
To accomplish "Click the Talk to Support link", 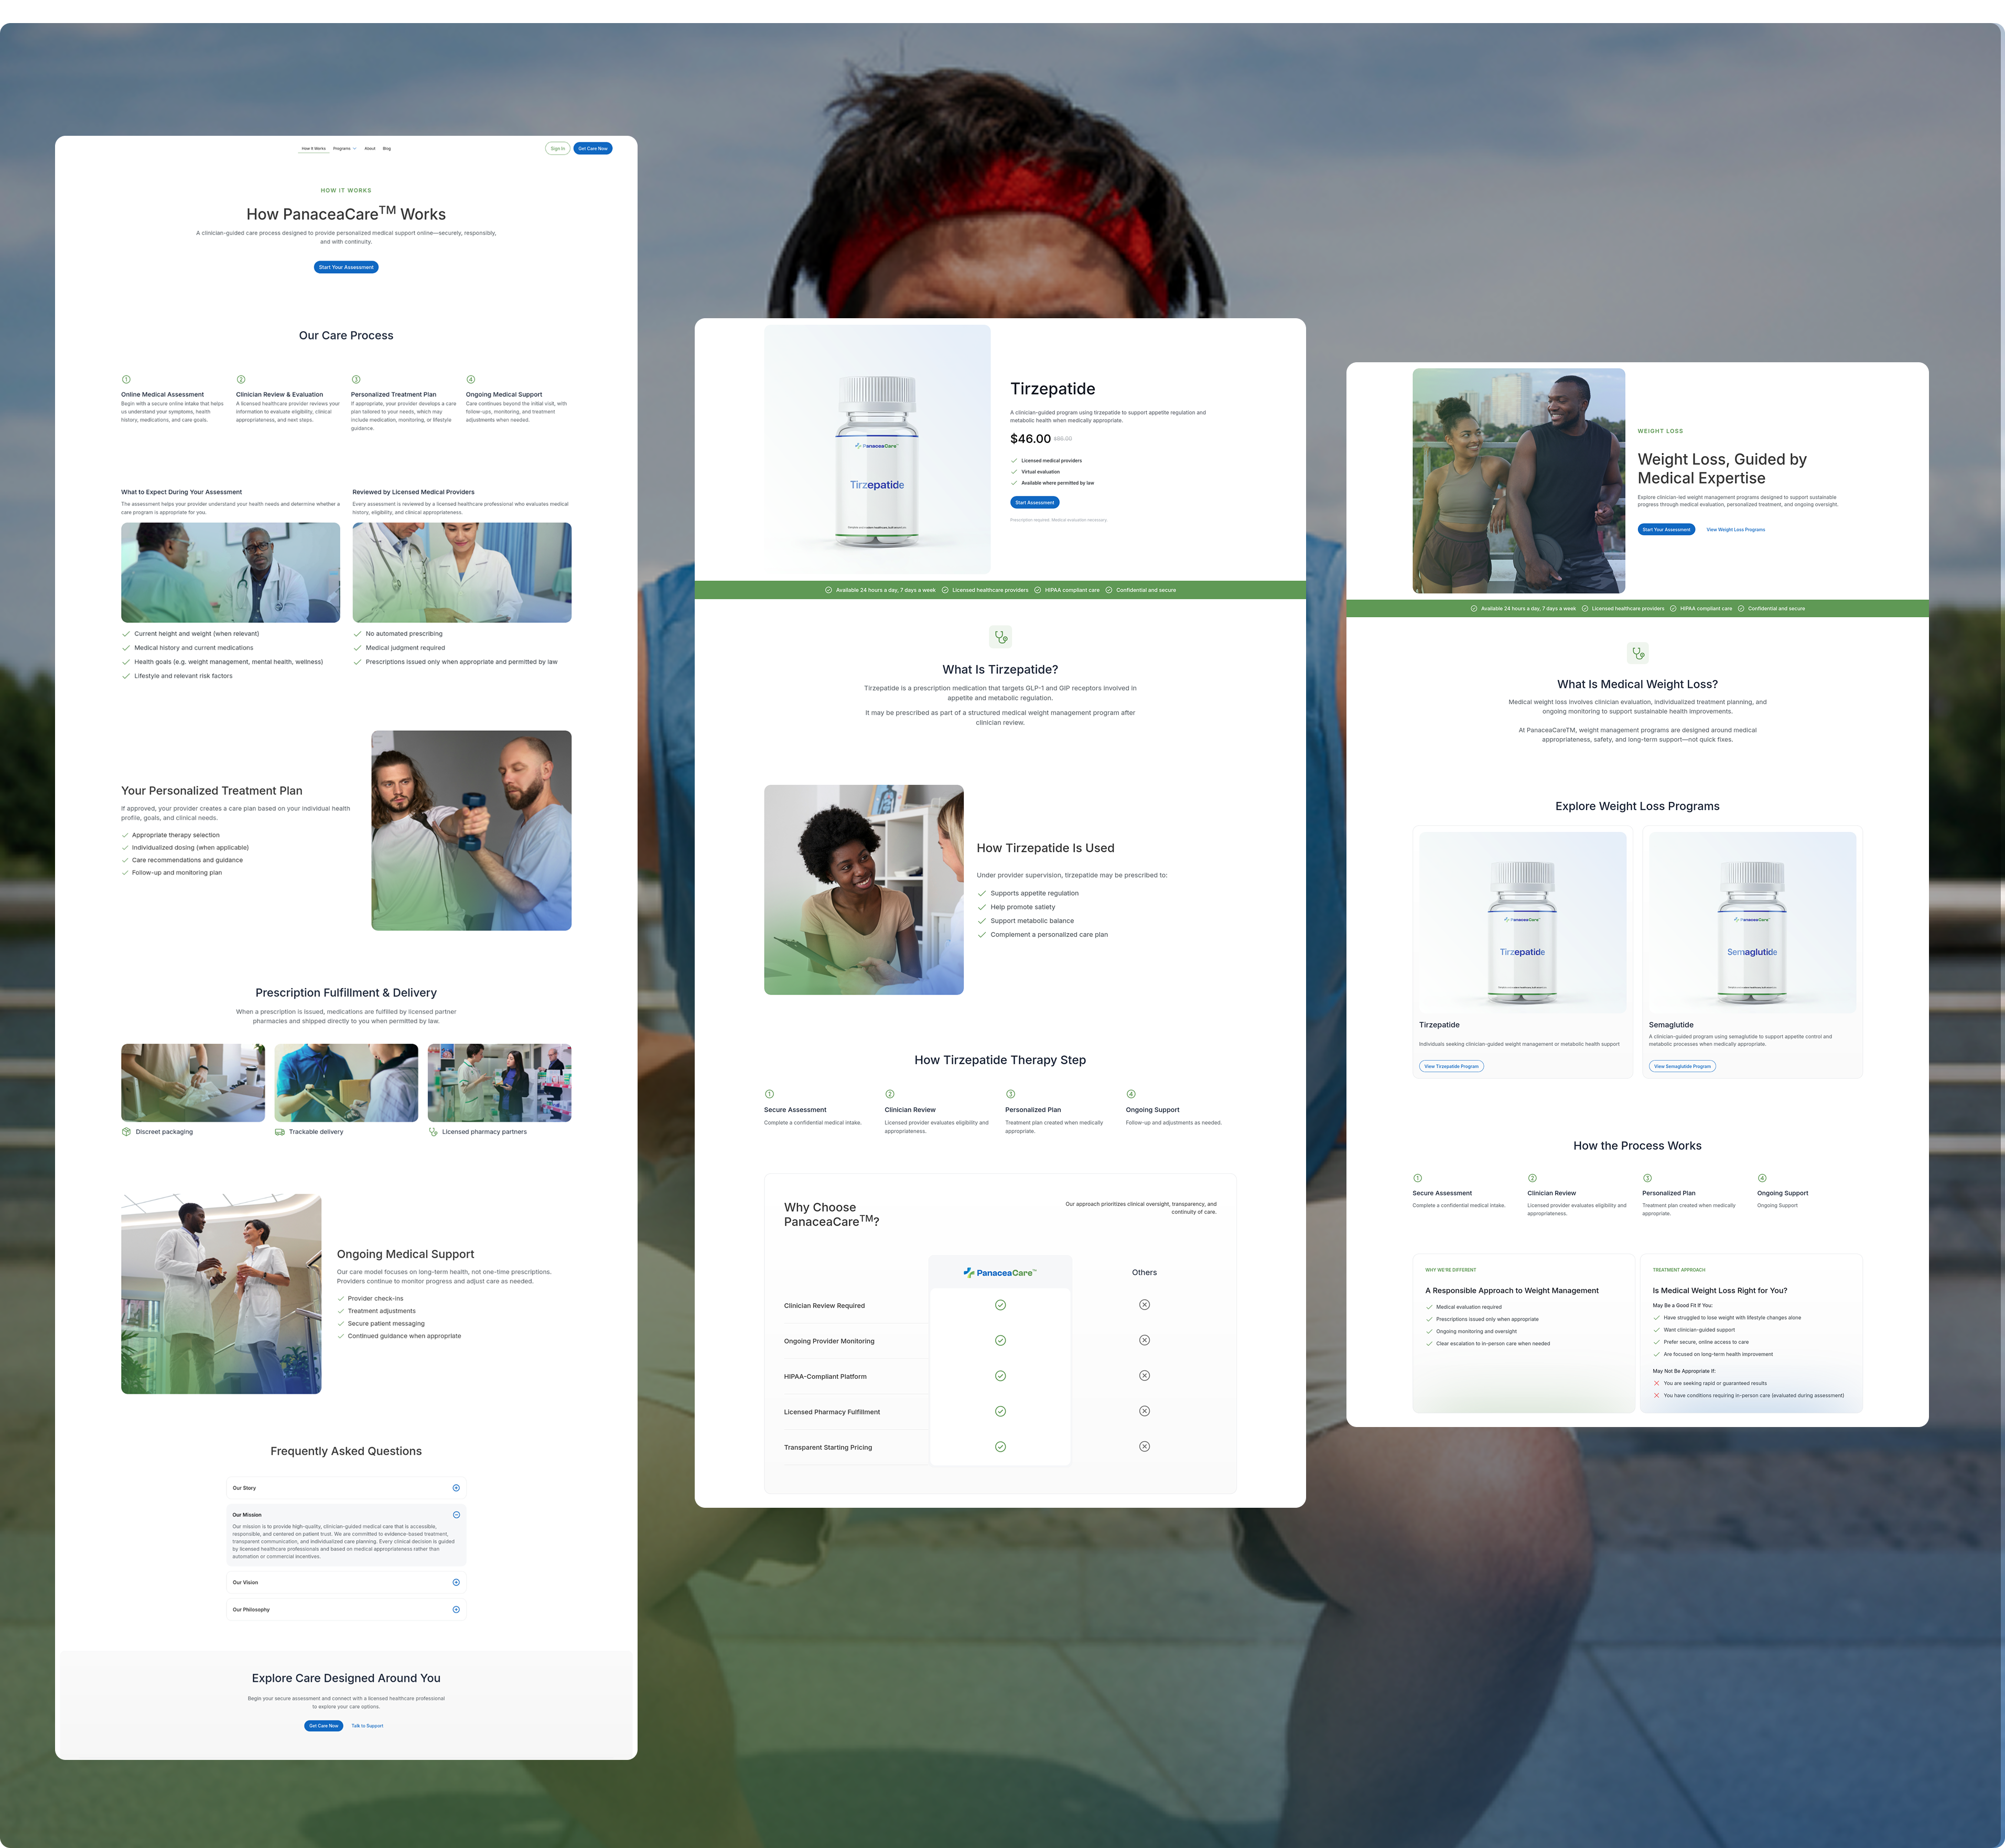I will pos(367,1726).
